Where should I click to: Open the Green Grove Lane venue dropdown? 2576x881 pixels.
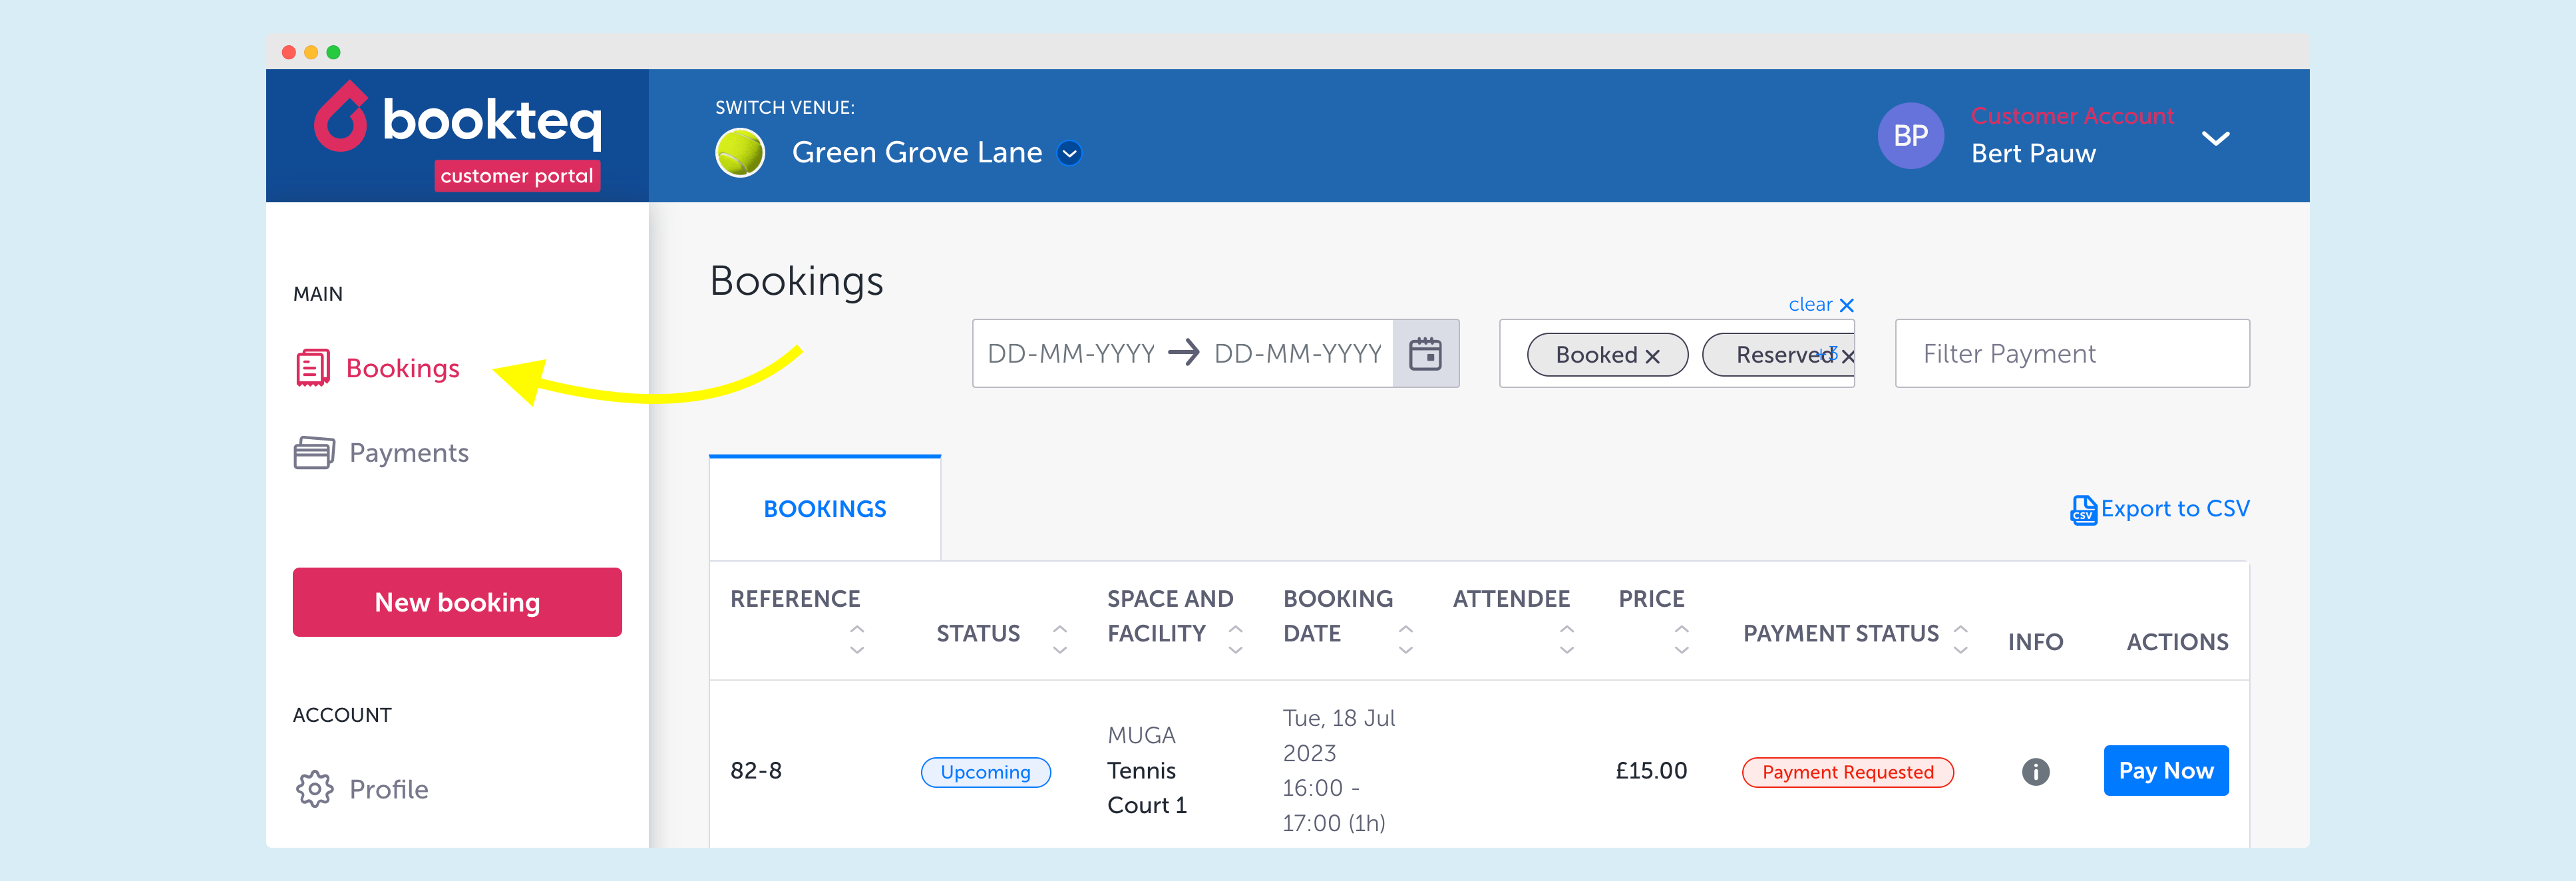pos(1070,153)
